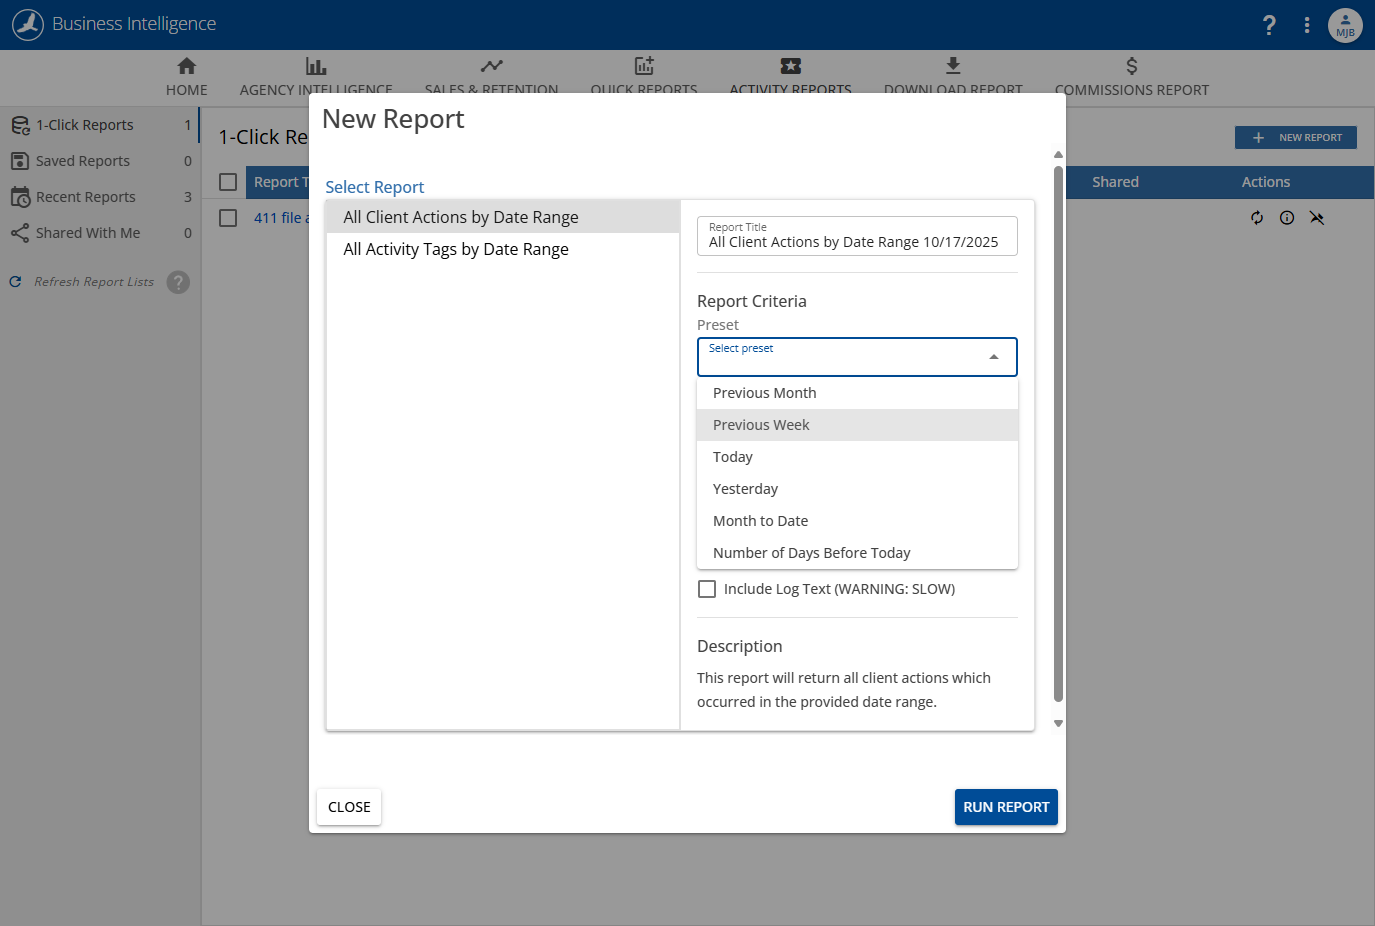This screenshot has width=1375, height=926.
Task: Open 1-Click Reports in sidebar
Action: coord(100,125)
